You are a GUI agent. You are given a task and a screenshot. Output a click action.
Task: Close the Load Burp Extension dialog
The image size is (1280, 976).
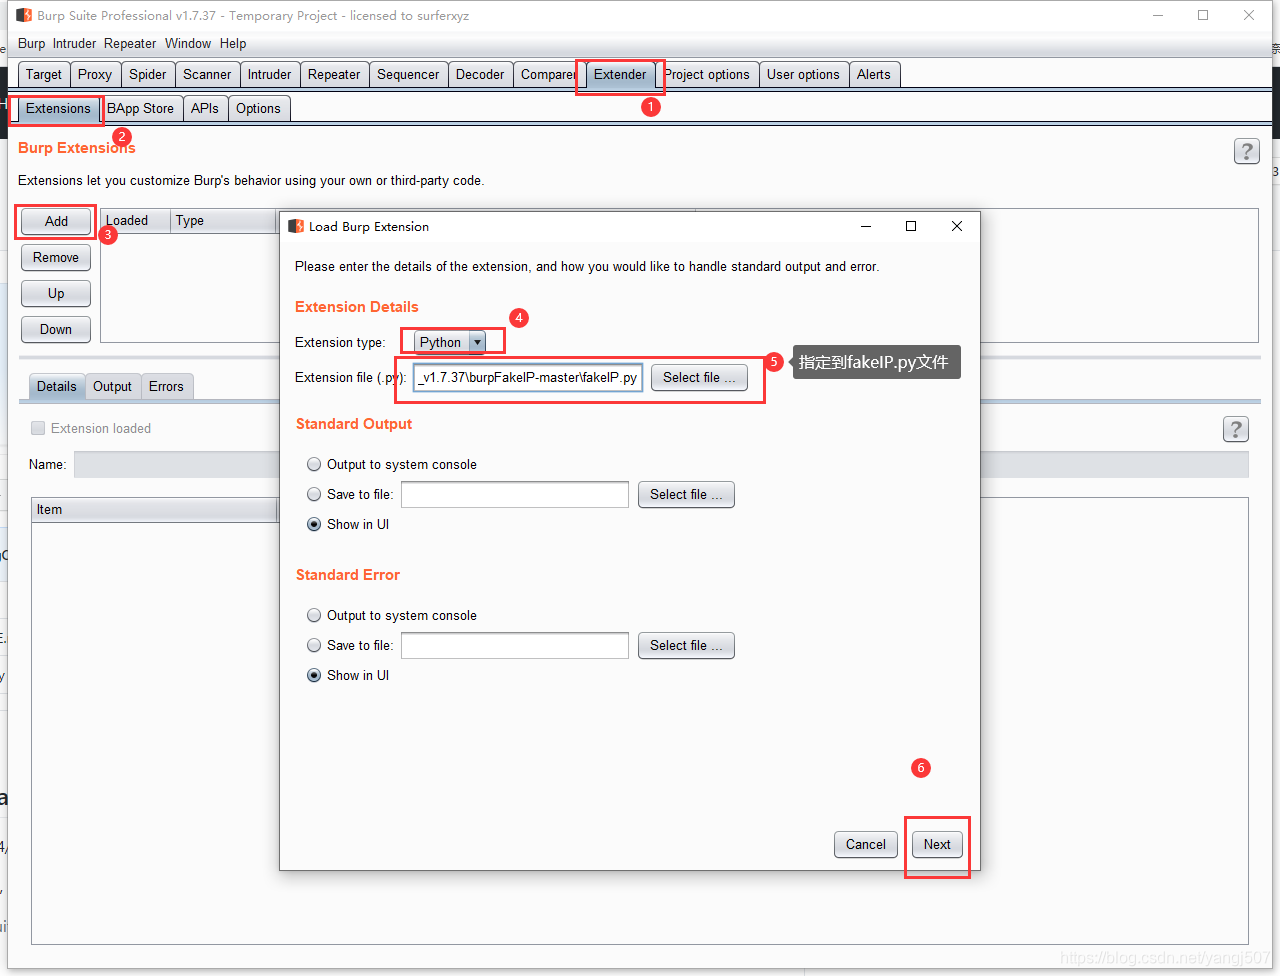[957, 226]
